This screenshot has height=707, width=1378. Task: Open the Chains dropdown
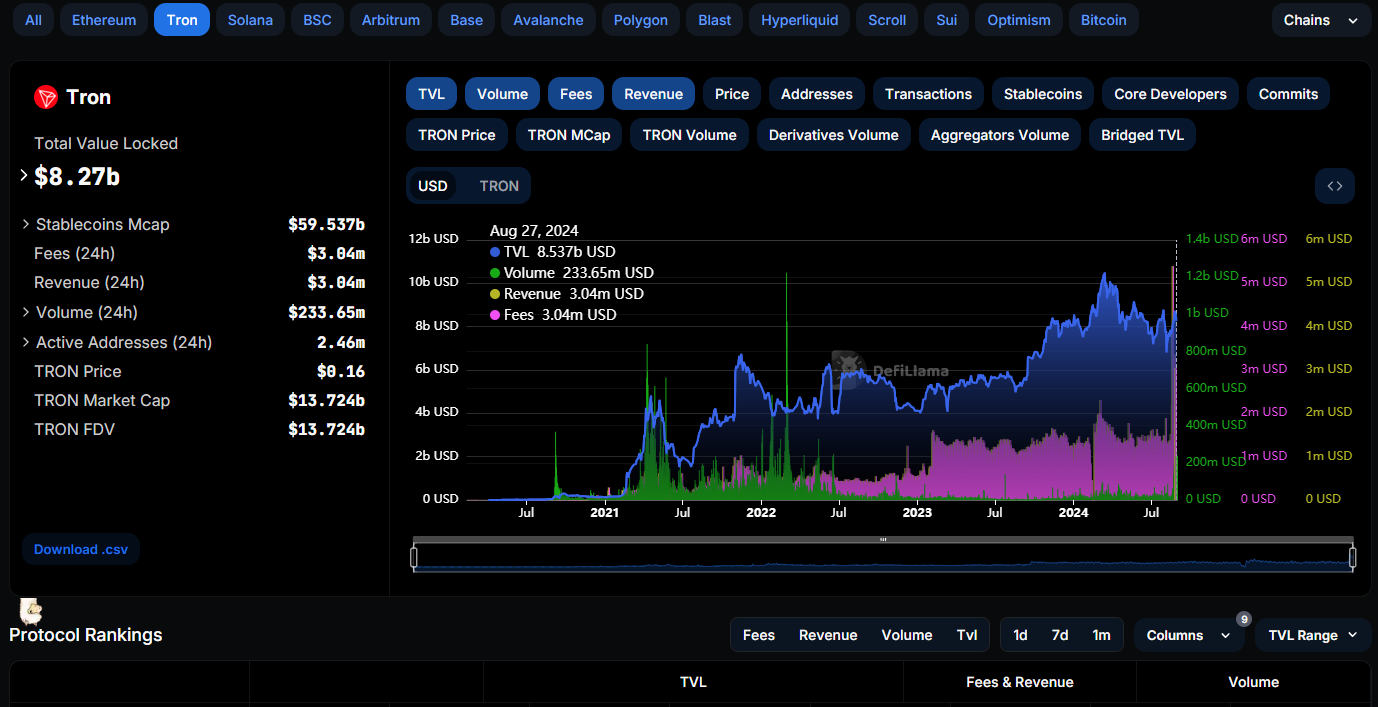(1321, 20)
